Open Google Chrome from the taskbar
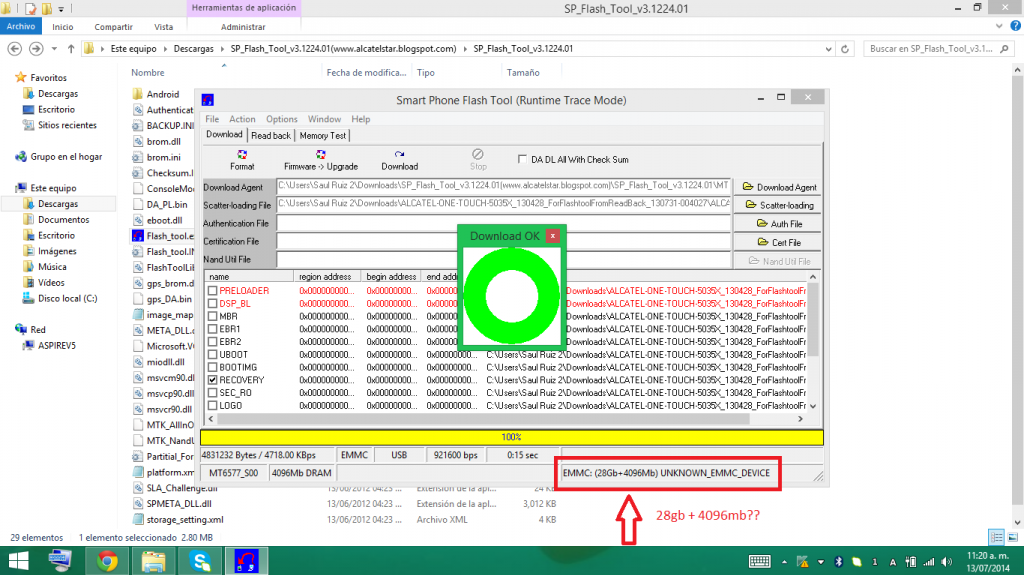Viewport: 1024px width, 575px height. click(107, 560)
